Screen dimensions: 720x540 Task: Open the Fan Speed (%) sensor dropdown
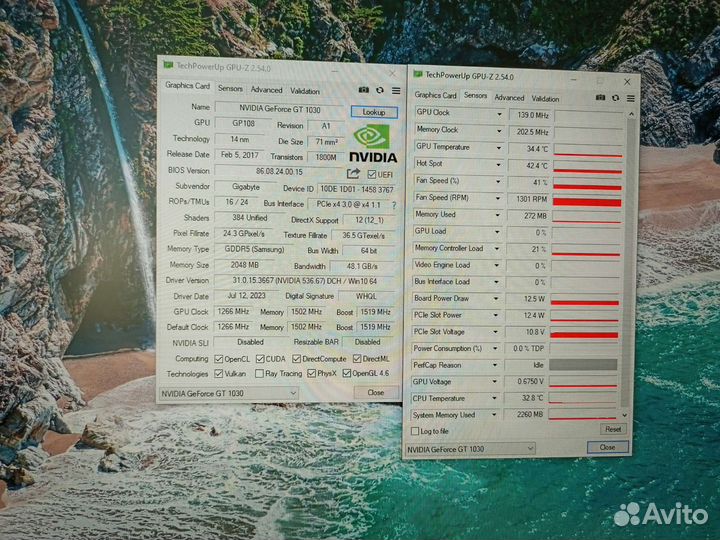tap(498, 181)
